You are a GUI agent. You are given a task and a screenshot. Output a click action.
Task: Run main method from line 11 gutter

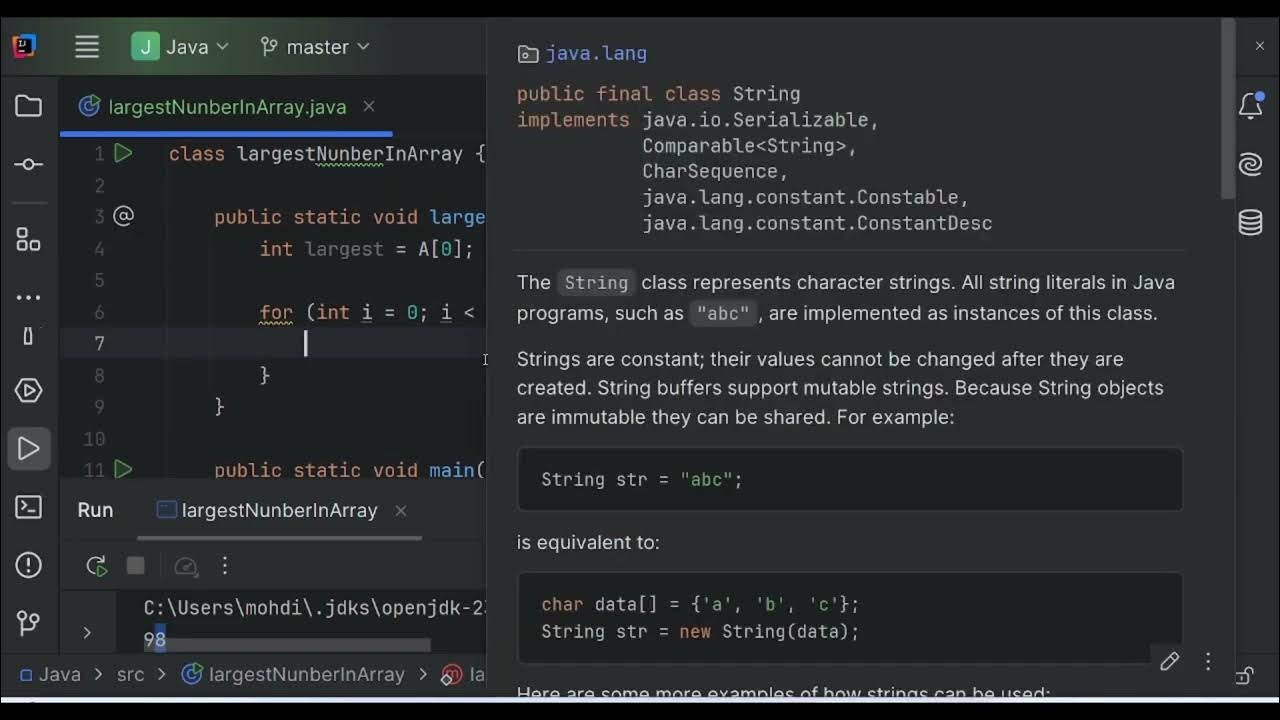pyautogui.click(x=123, y=469)
